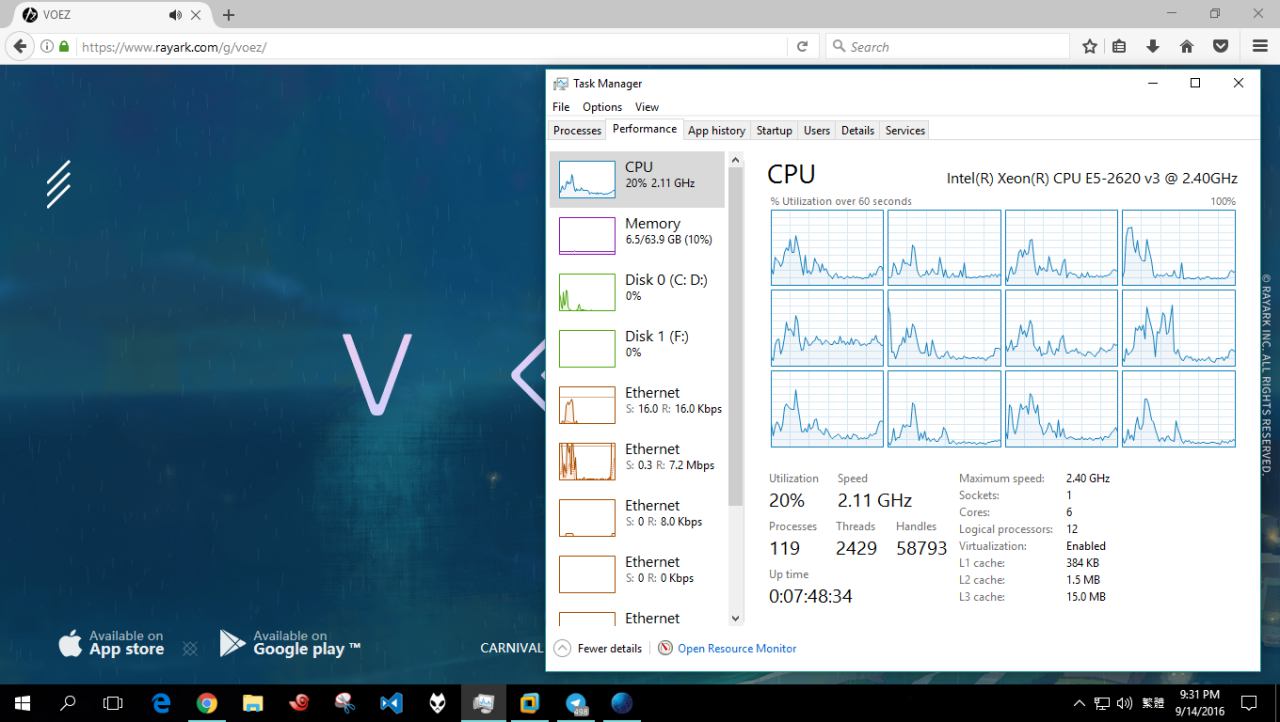Open the taskbar clock showing 9:31 PM

pos(1199,703)
